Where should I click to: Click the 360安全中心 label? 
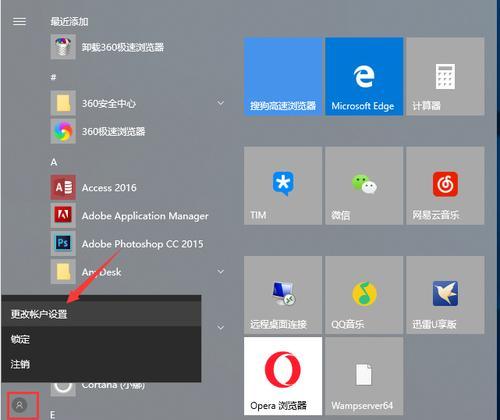(109, 103)
